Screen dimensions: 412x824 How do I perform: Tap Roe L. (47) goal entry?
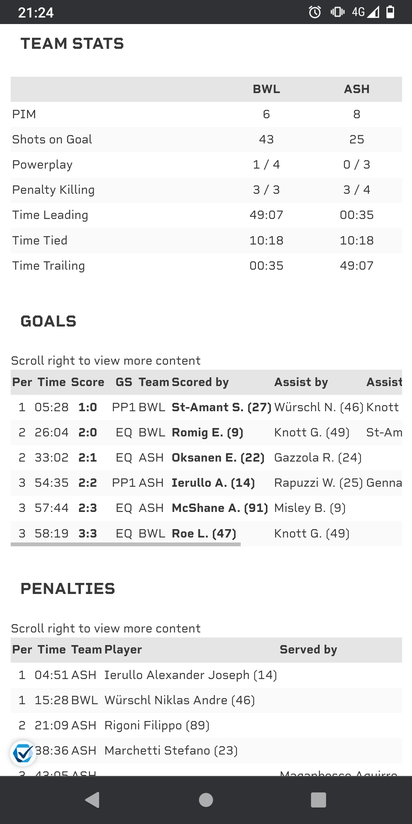point(204,533)
